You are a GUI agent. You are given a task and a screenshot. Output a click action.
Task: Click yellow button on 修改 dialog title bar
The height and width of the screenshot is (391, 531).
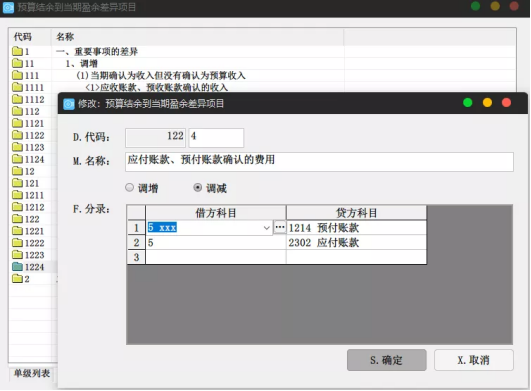487,103
